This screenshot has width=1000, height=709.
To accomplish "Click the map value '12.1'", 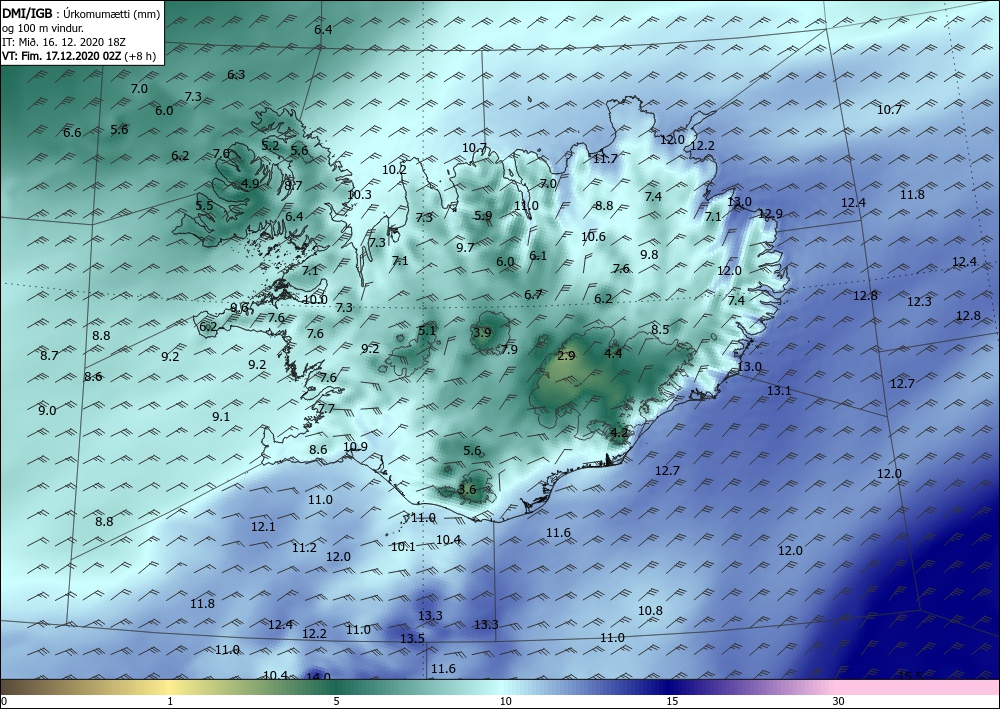I will pyautogui.click(x=263, y=527).
